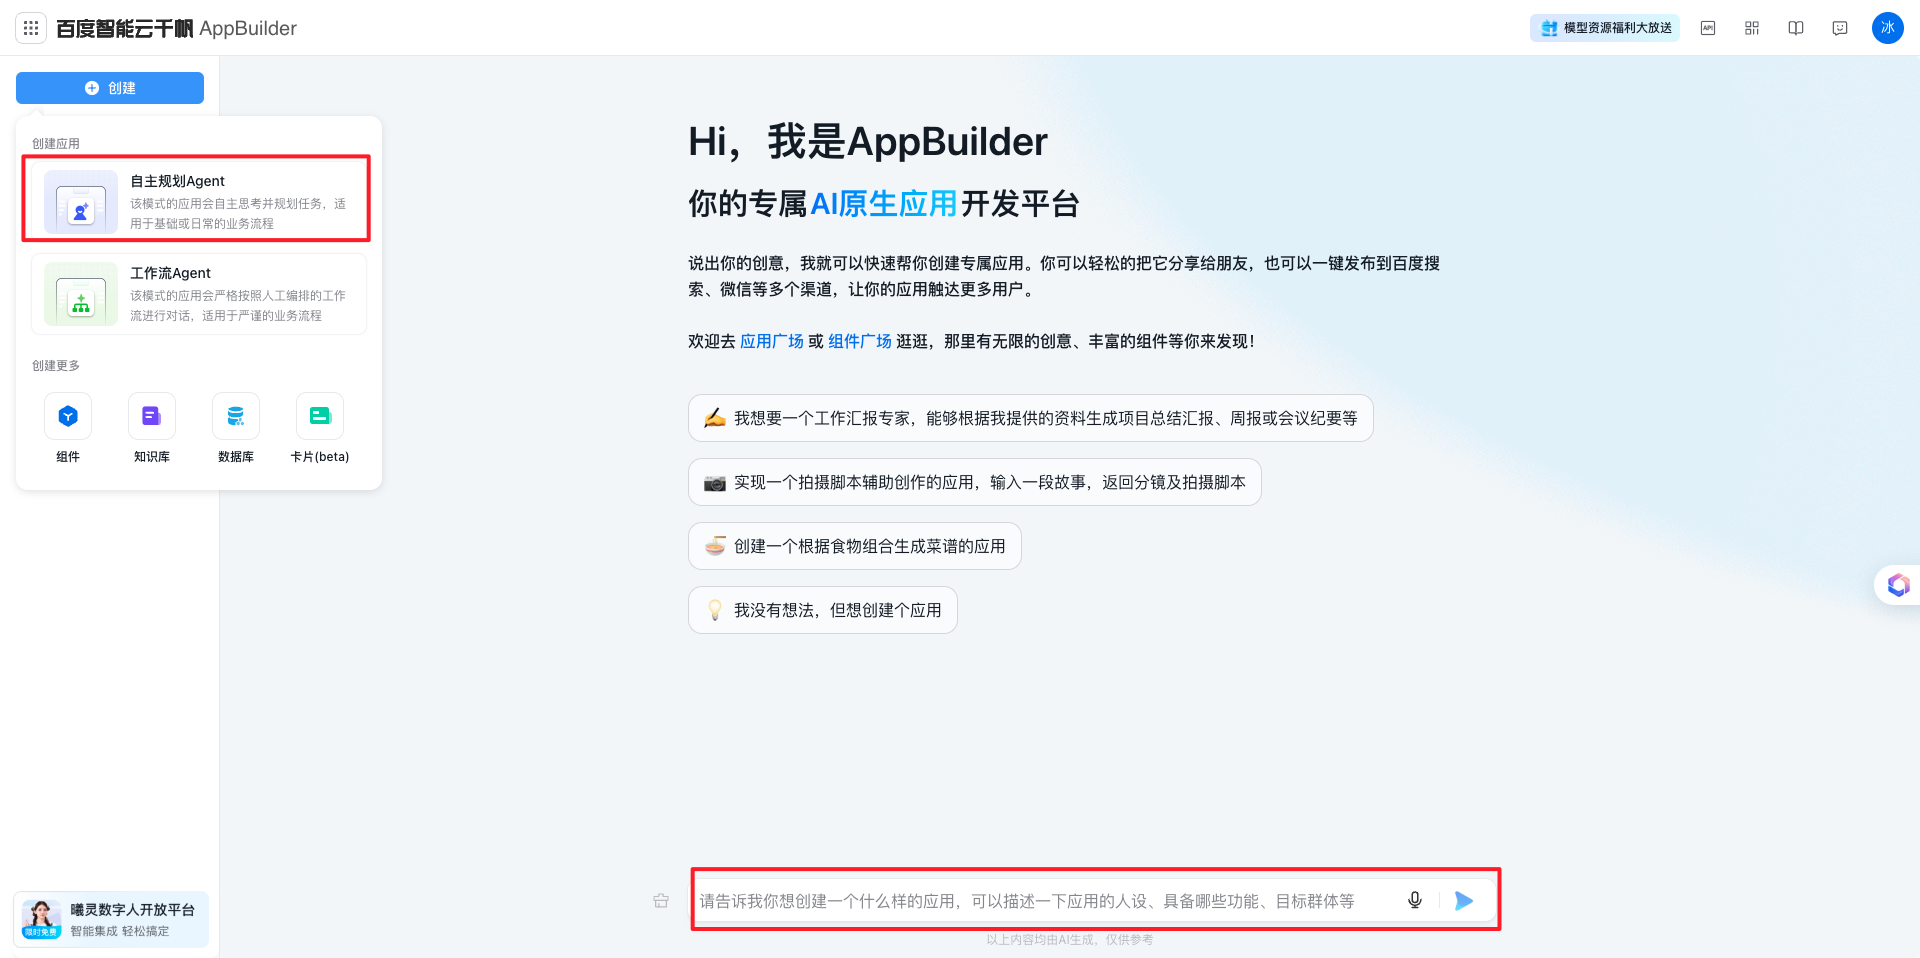Screen dimensions: 1920x958
Task: Open the 数据库 database icon
Action: click(x=236, y=416)
